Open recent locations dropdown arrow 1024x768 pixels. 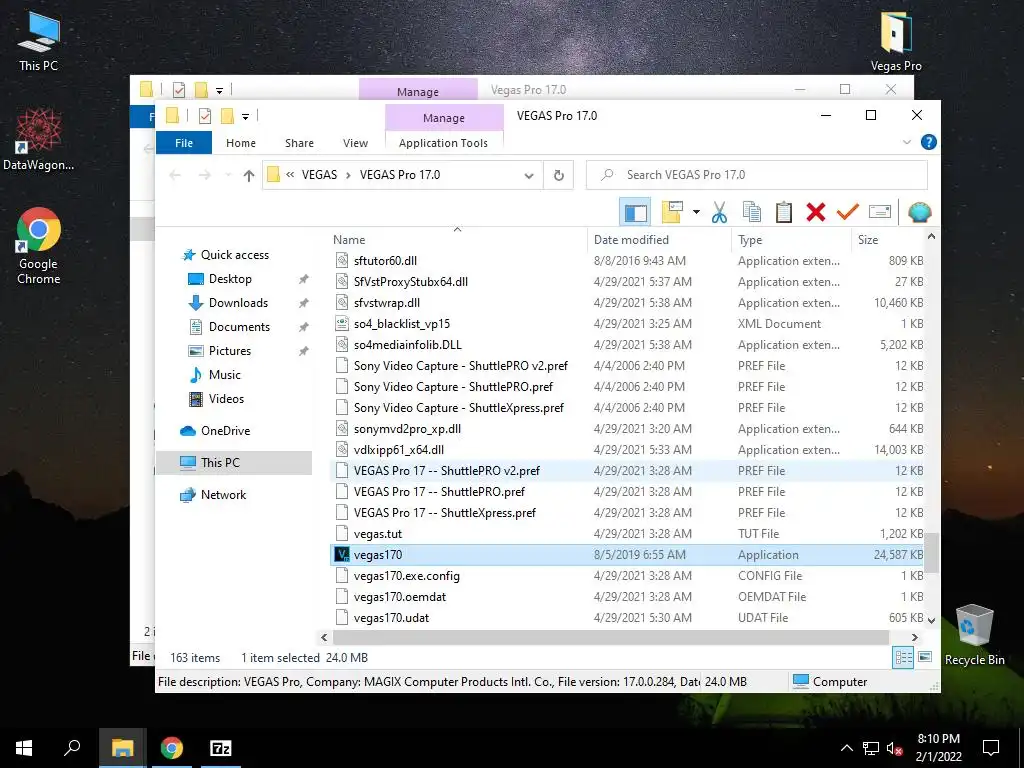point(228,175)
